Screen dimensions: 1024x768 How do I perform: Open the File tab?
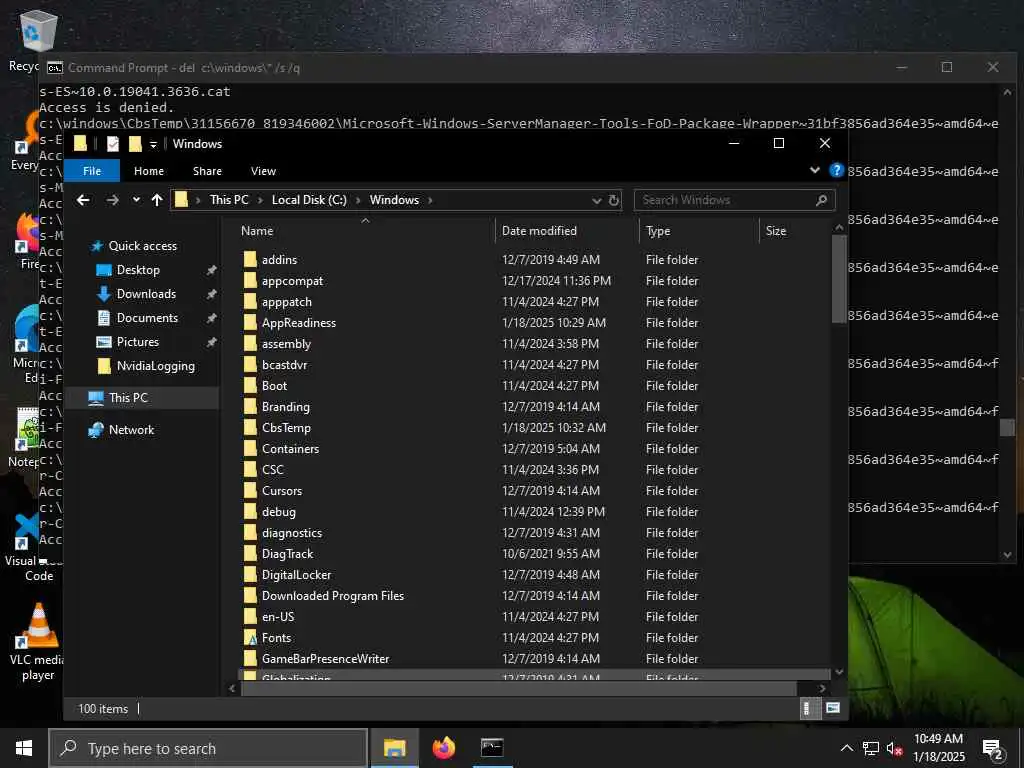coord(92,170)
